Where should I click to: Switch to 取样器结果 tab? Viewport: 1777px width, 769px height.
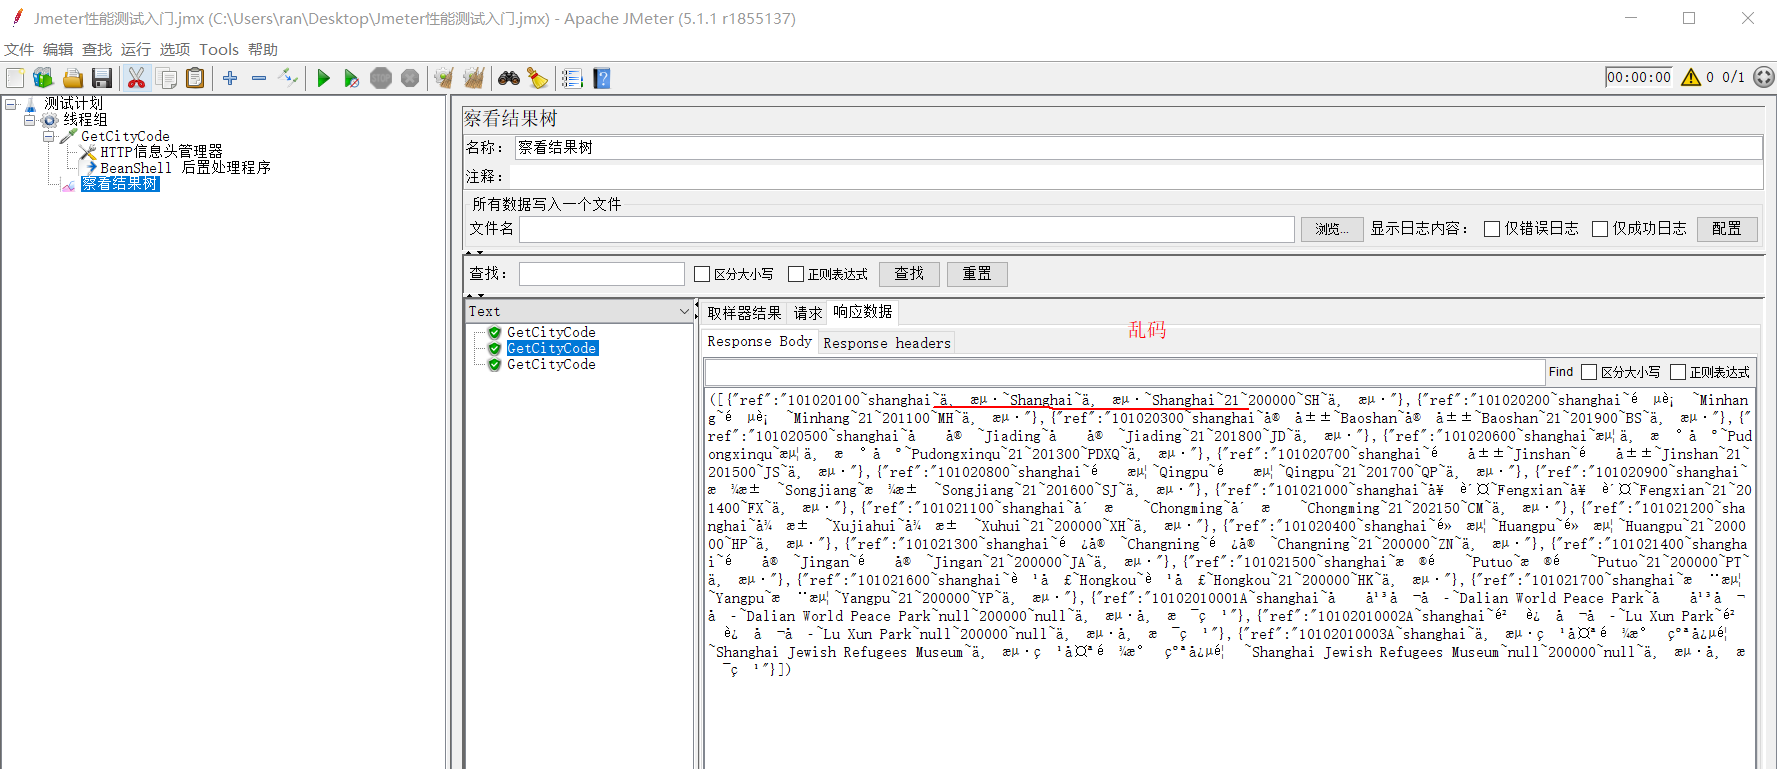(745, 313)
